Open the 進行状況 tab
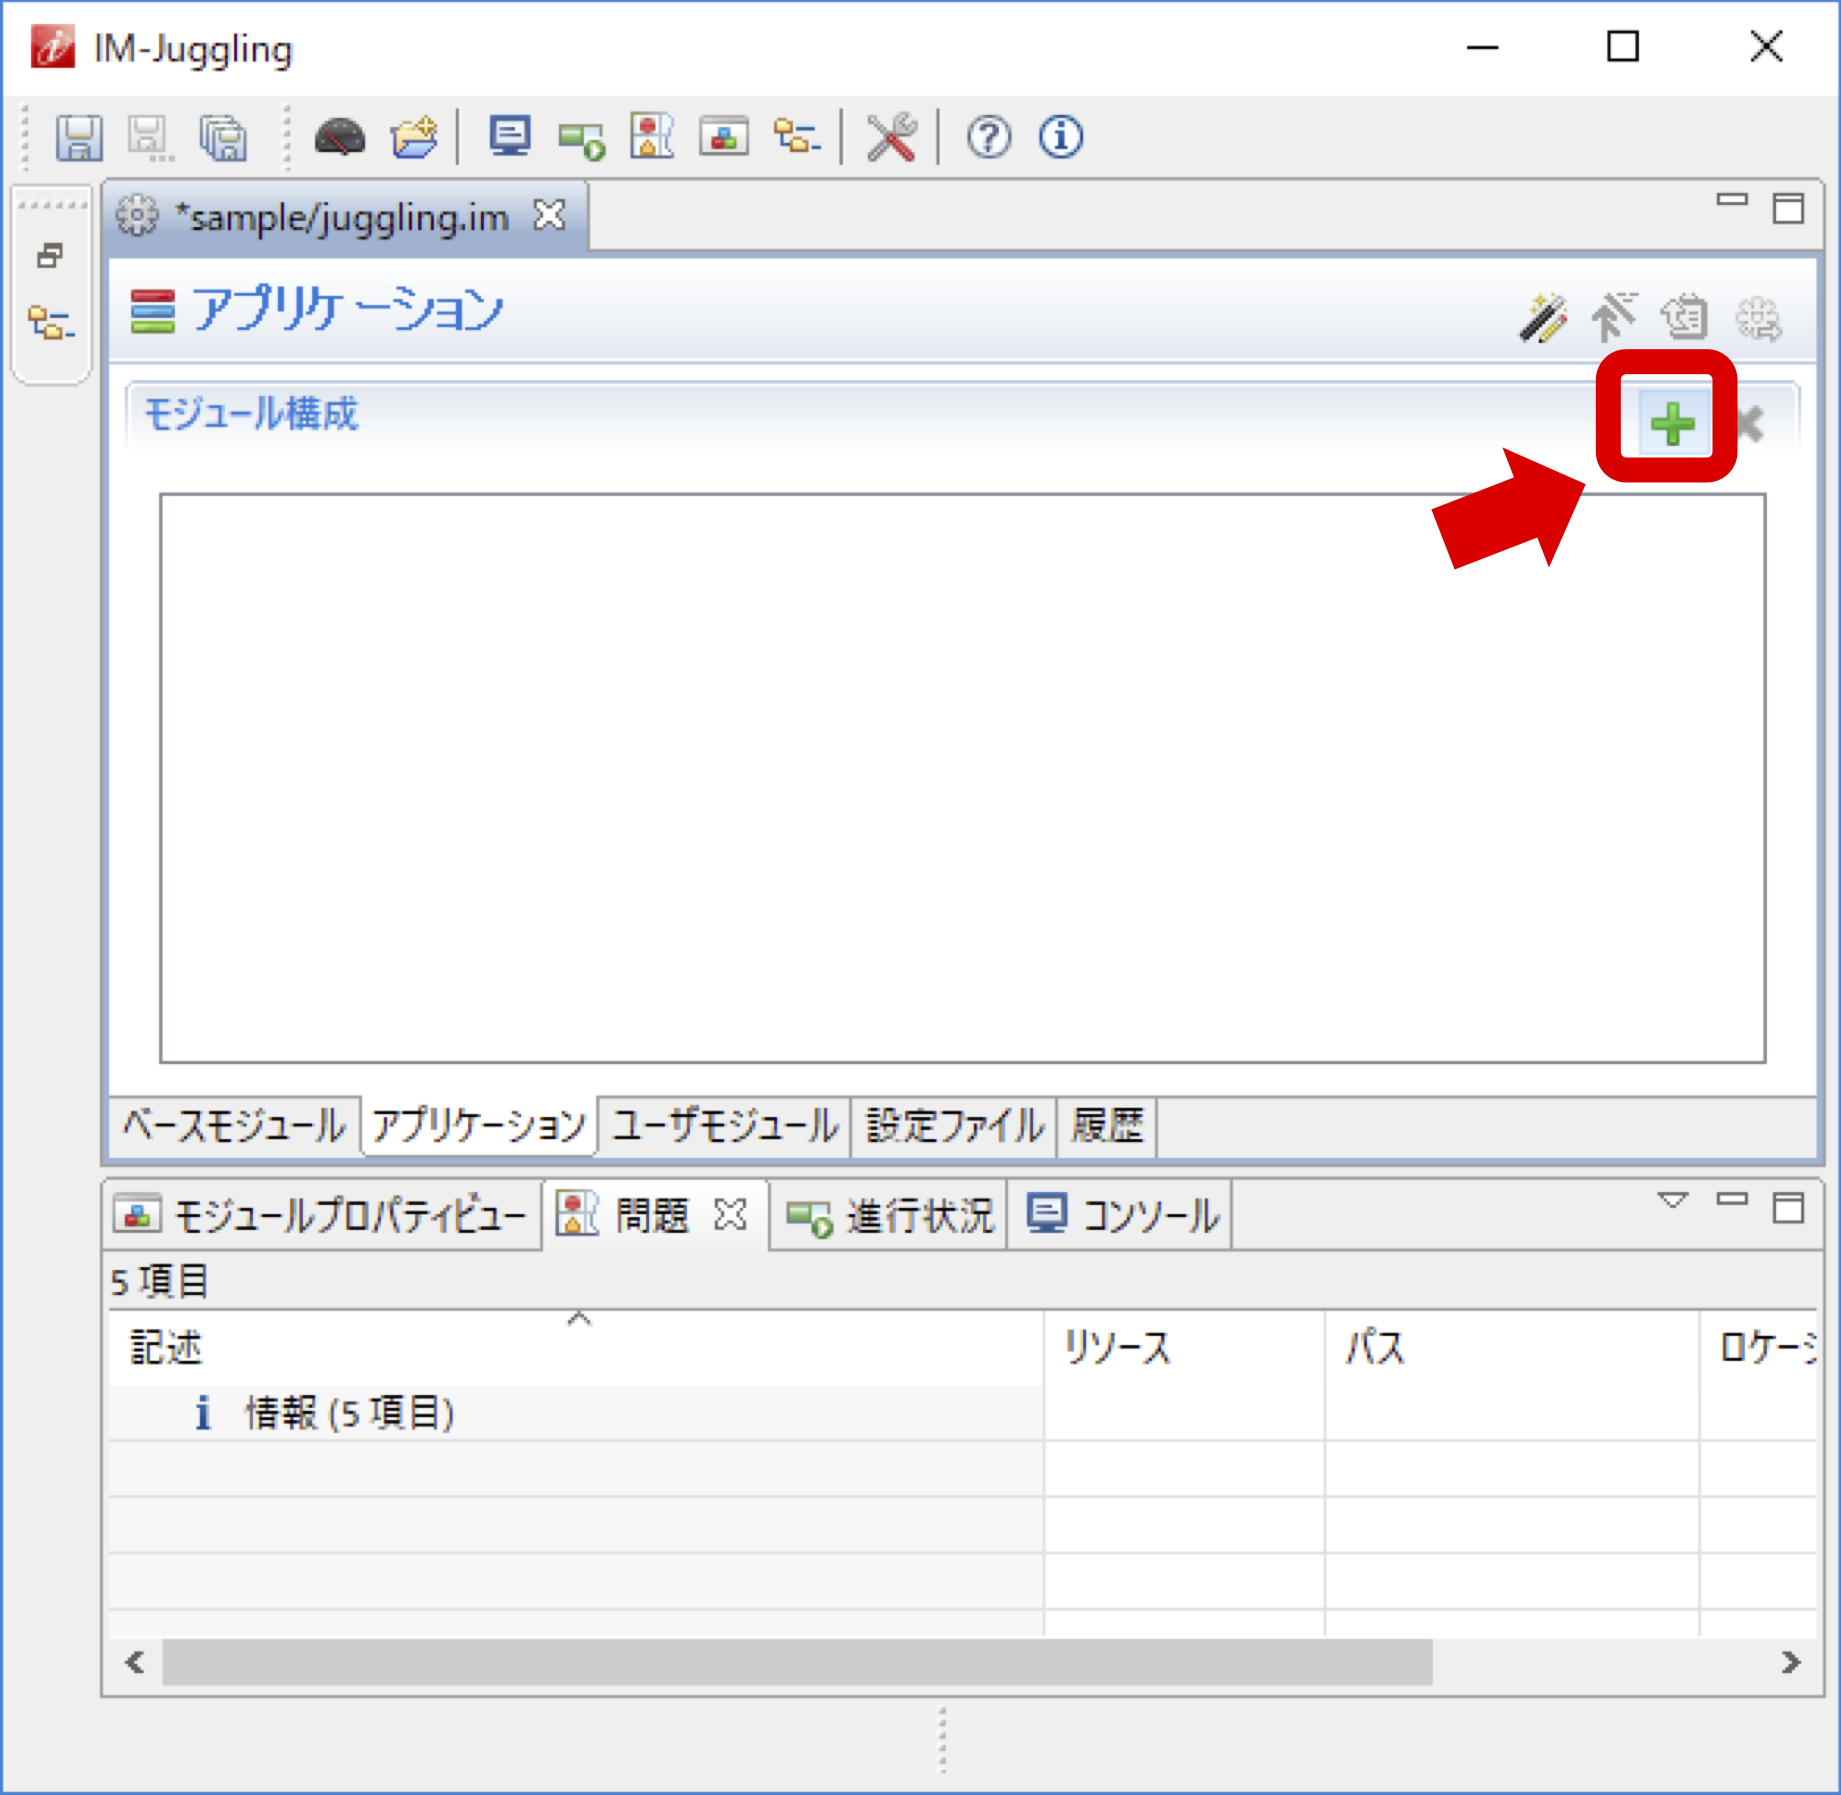1841x1795 pixels. pos(889,1216)
